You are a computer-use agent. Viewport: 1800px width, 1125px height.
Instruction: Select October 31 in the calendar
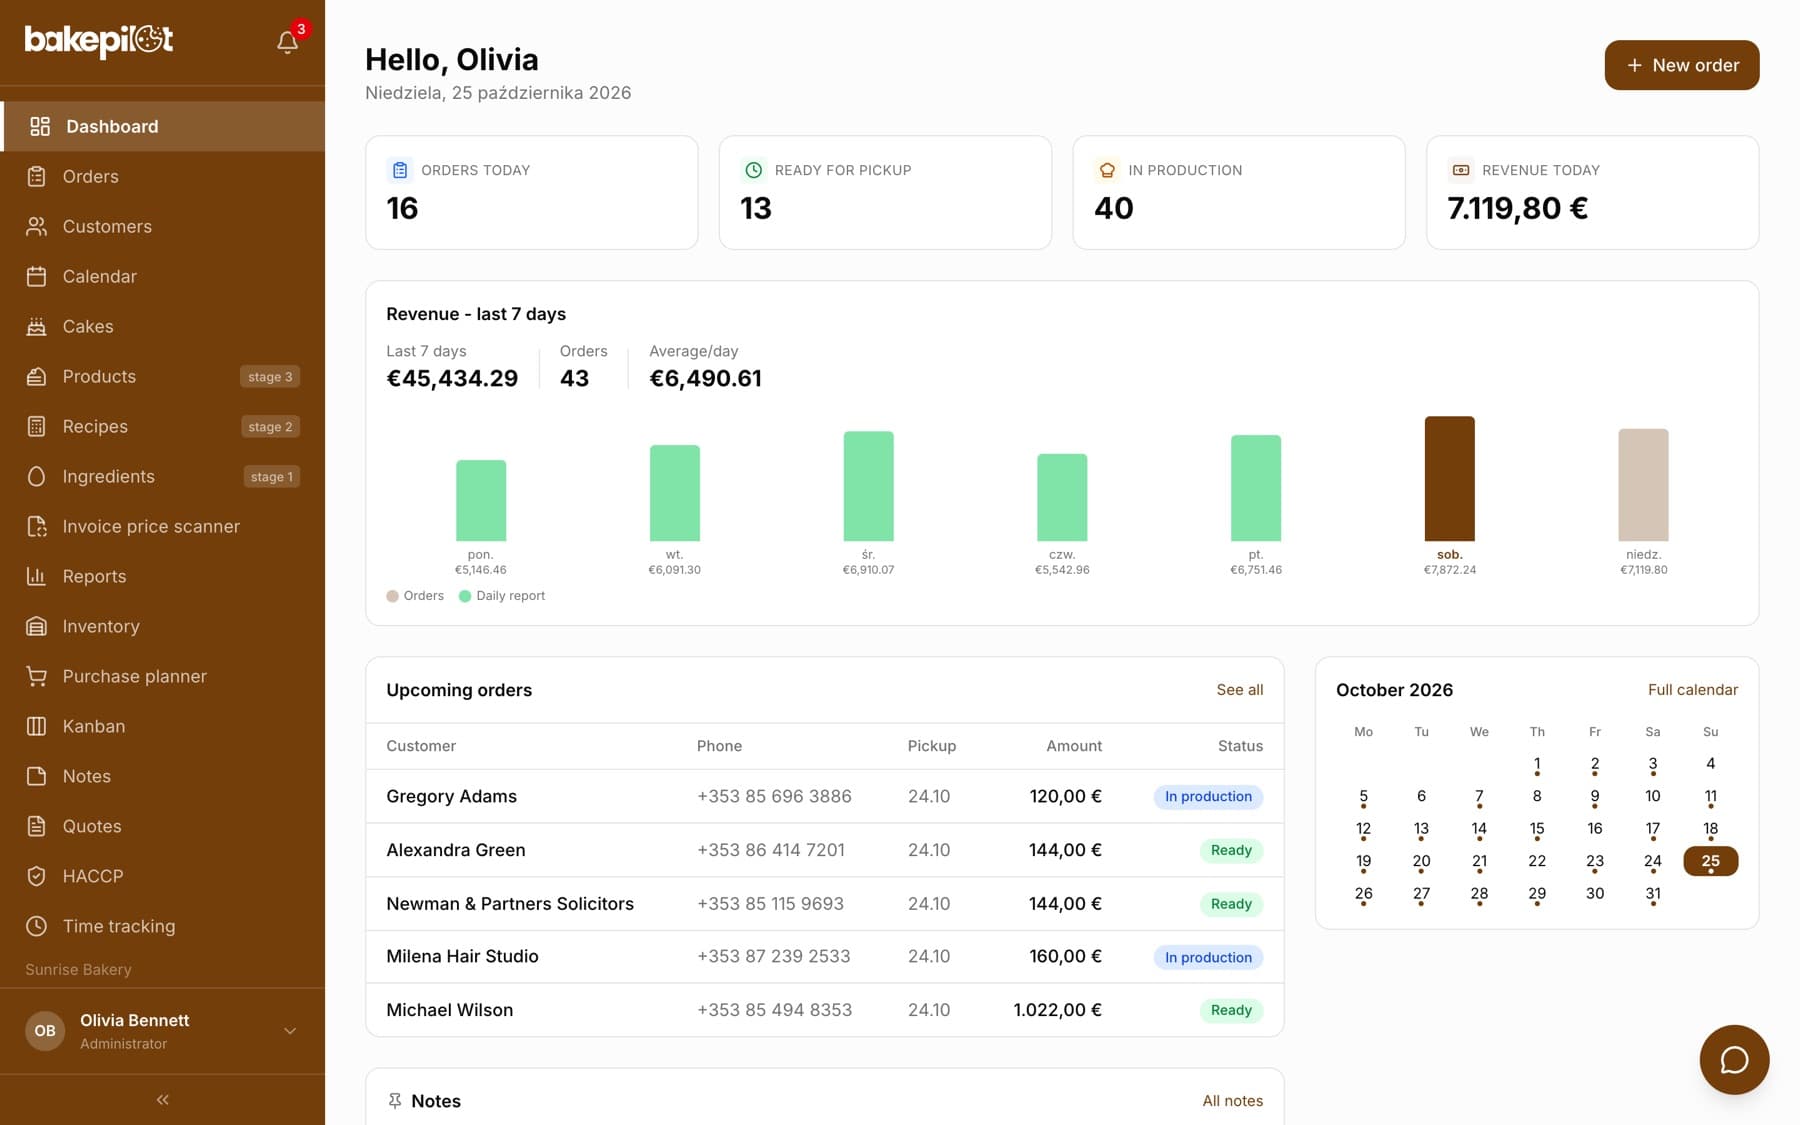(x=1652, y=894)
